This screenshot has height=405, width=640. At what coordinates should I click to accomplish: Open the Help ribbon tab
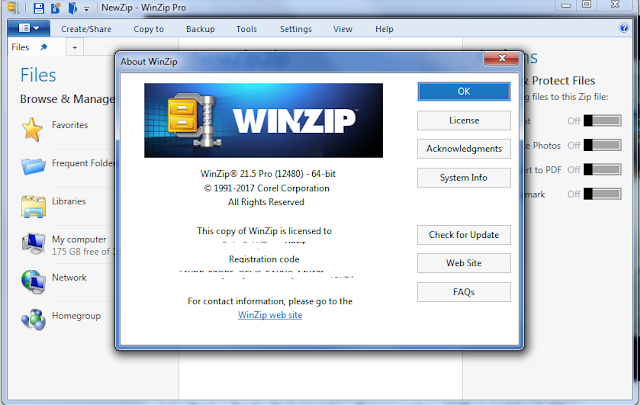[x=384, y=29]
